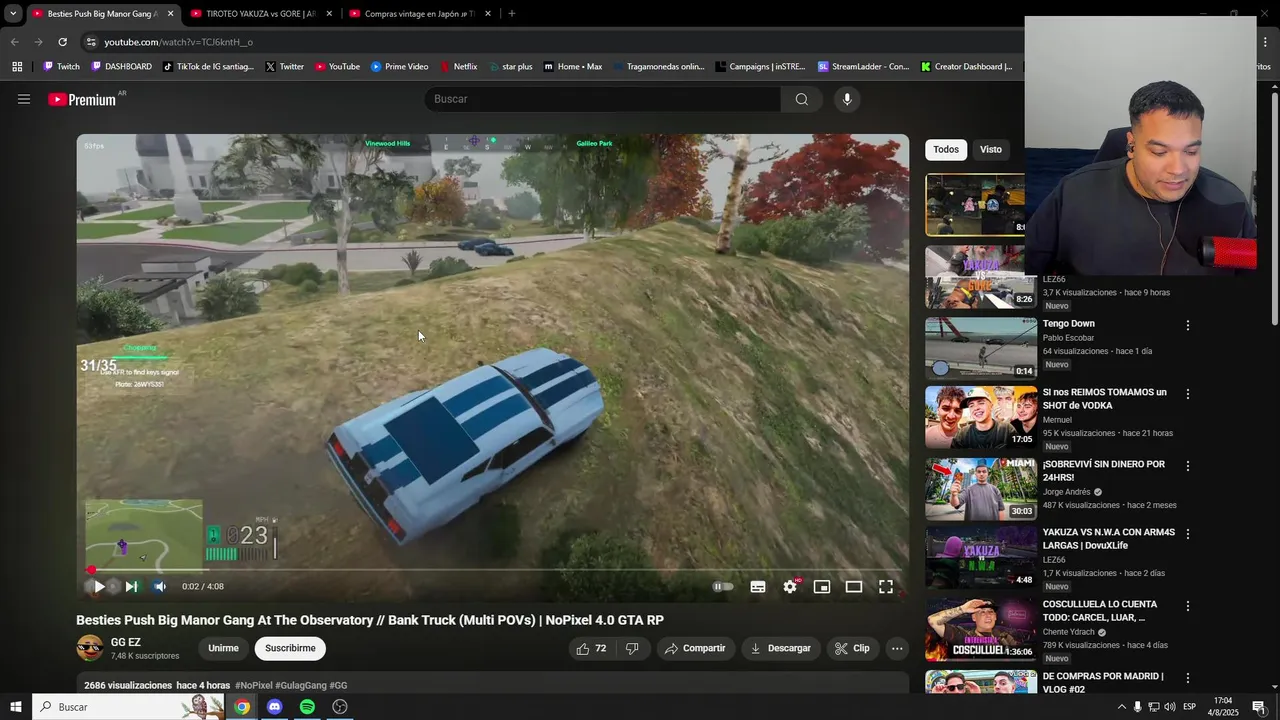Open a new browser tab
1280x720 pixels.
pyautogui.click(x=511, y=14)
